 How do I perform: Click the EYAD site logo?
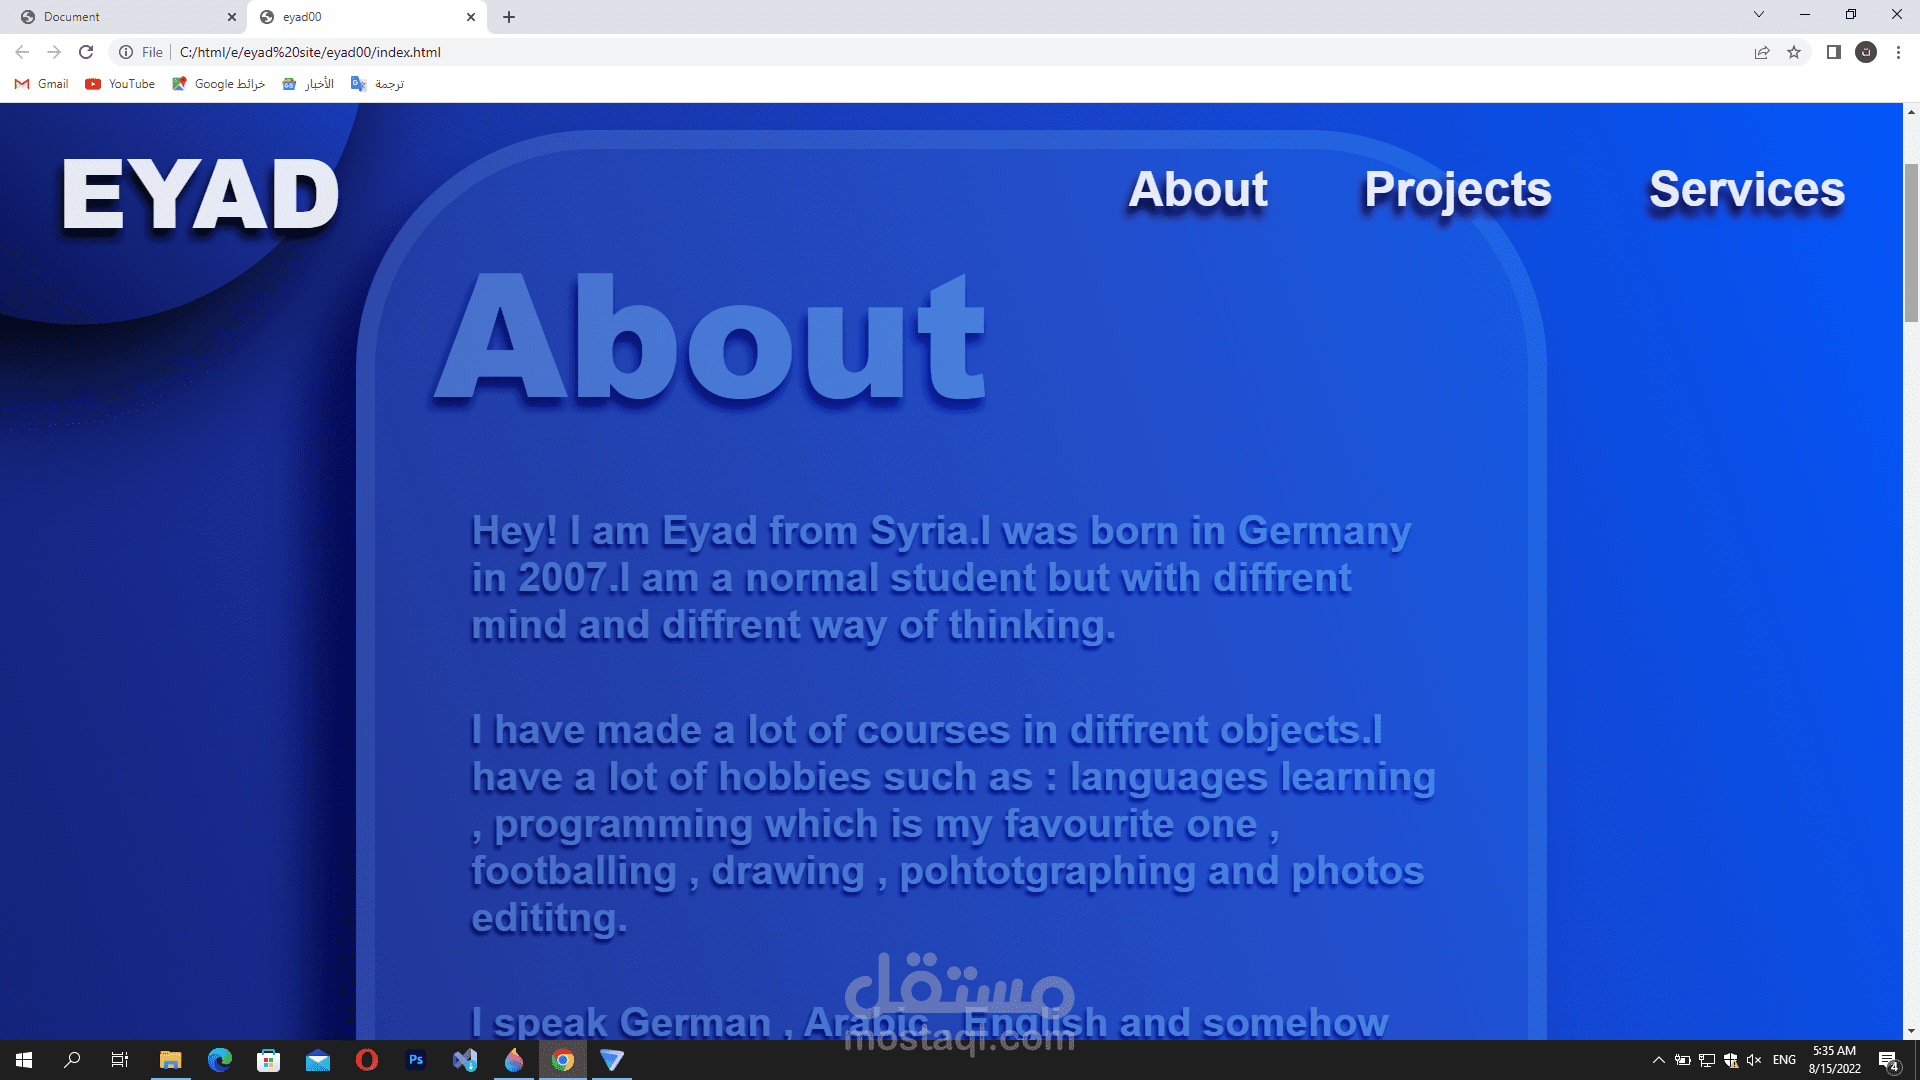(200, 196)
